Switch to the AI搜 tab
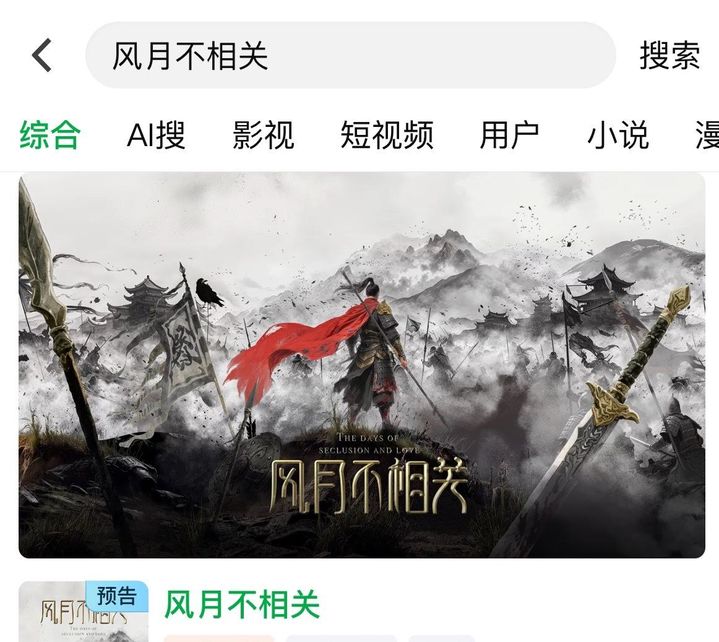This screenshot has width=719, height=642. pos(156,135)
